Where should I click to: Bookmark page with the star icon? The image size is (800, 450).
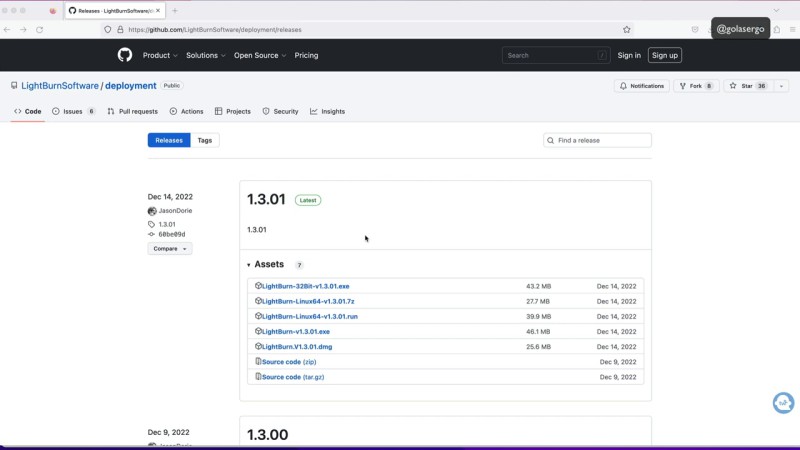pyautogui.click(x=627, y=30)
